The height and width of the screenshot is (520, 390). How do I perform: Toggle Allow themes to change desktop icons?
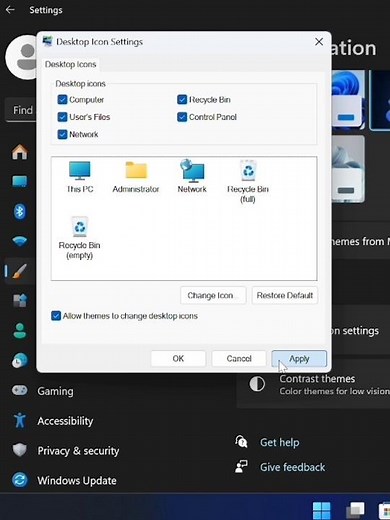(x=56, y=316)
